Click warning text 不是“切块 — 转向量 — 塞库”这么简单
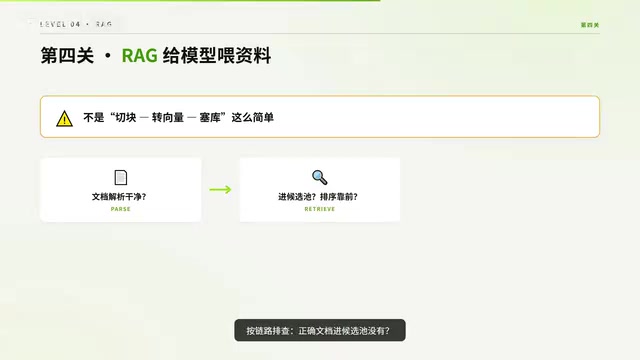 (178, 118)
